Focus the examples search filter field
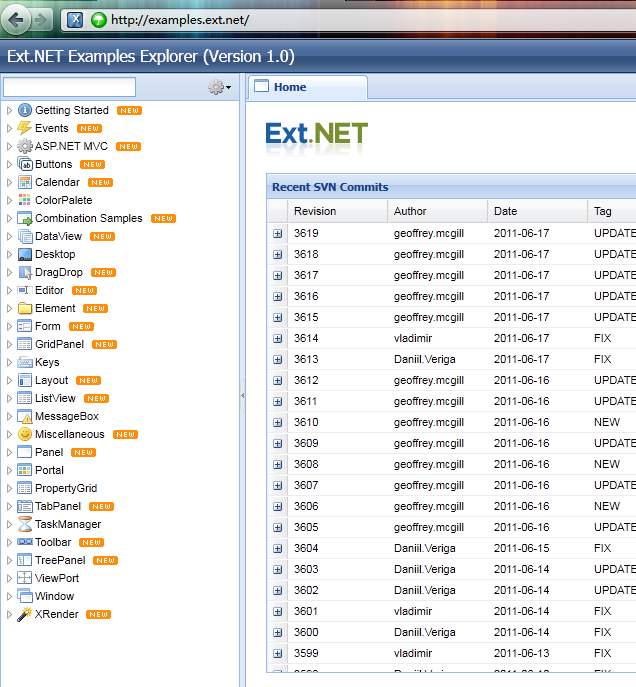636x687 pixels. click(x=69, y=87)
